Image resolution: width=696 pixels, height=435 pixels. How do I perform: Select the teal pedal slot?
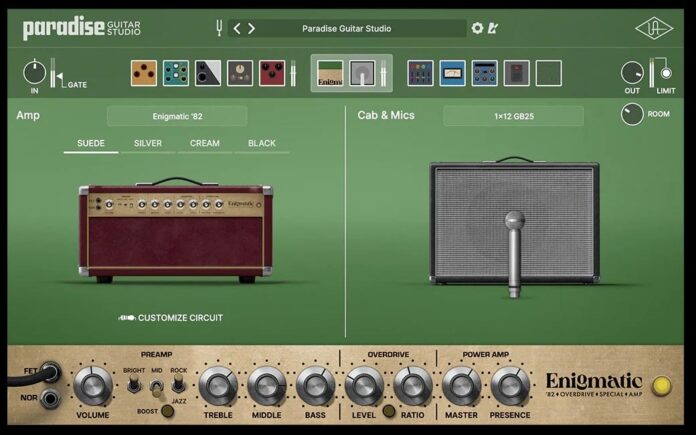pos(176,73)
